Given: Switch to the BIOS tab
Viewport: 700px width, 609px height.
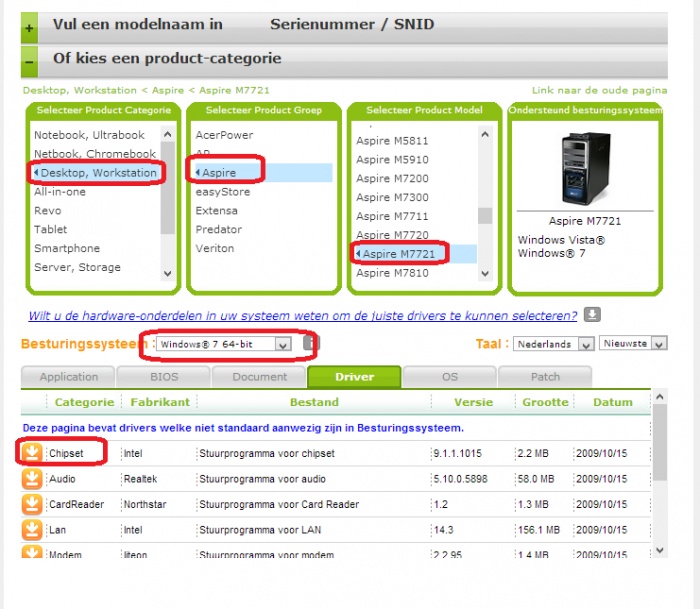Looking at the screenshot, I should [164, 377].
